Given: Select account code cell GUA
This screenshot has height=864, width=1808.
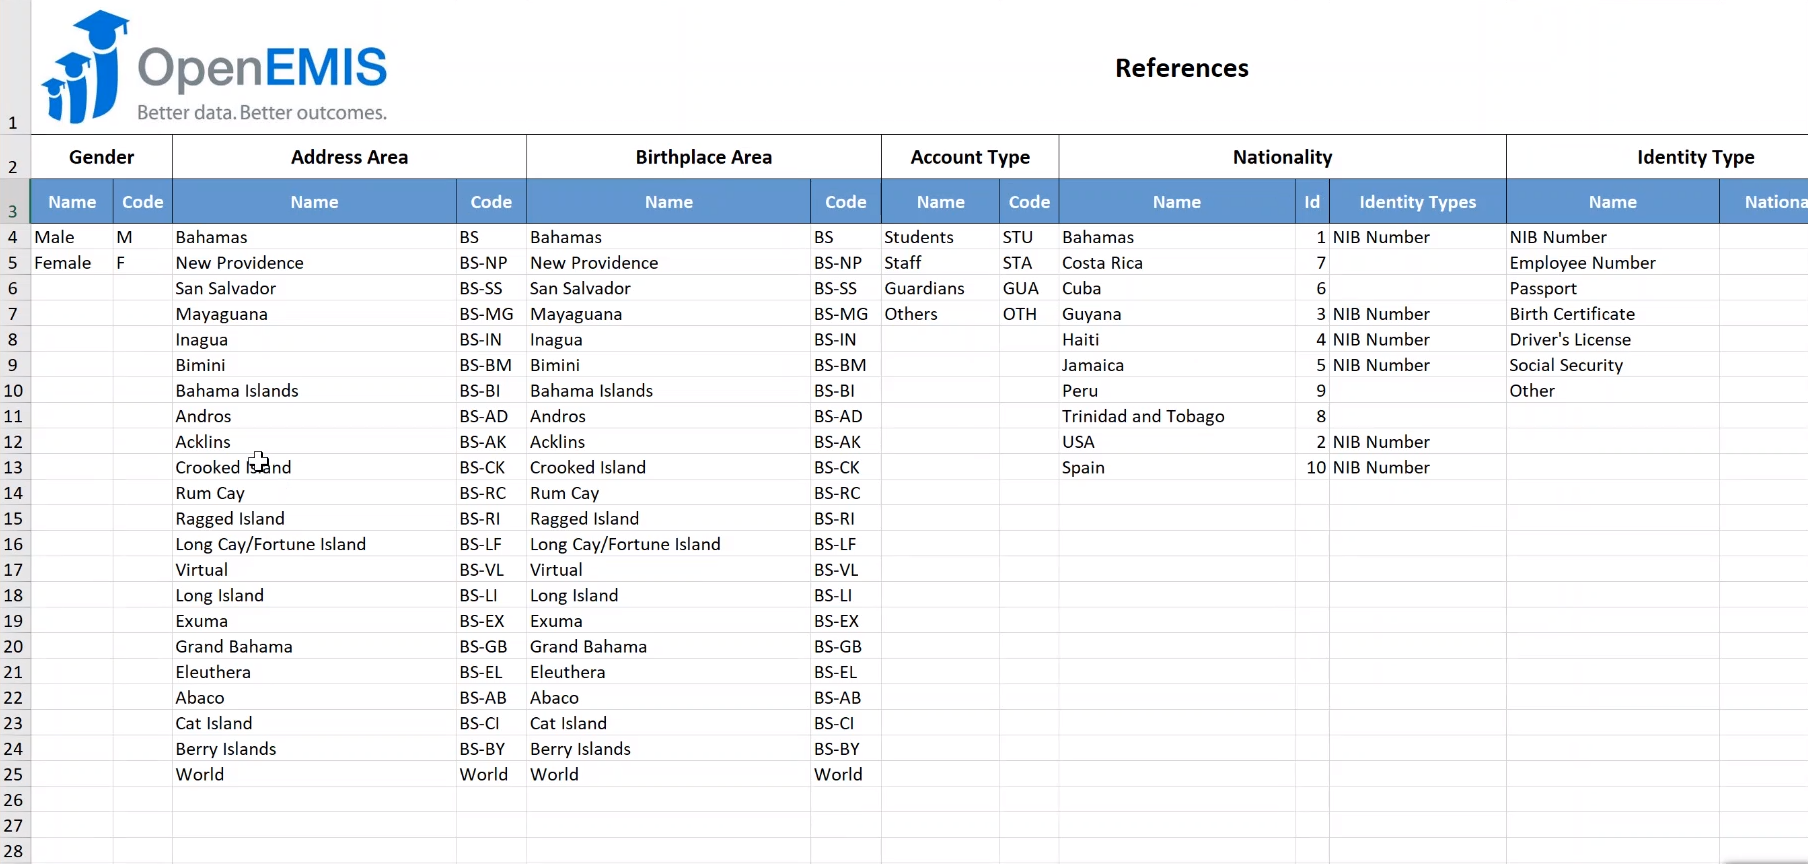Looking at the screenshot, I should point(1029,288).
